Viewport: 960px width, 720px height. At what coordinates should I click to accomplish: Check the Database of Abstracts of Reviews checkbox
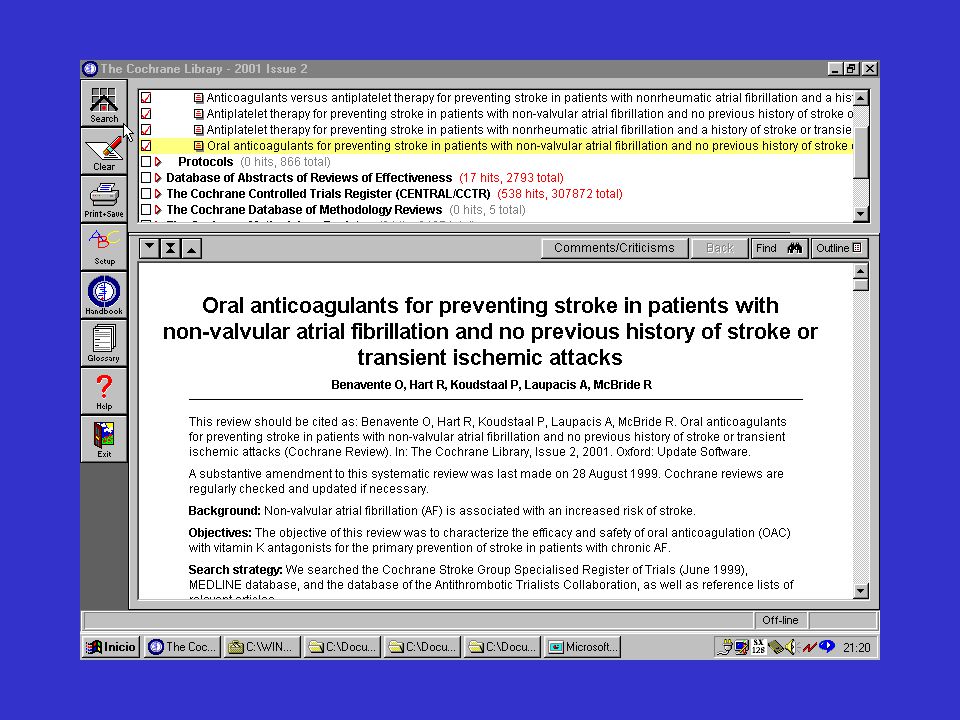click(x=146, y=178)
